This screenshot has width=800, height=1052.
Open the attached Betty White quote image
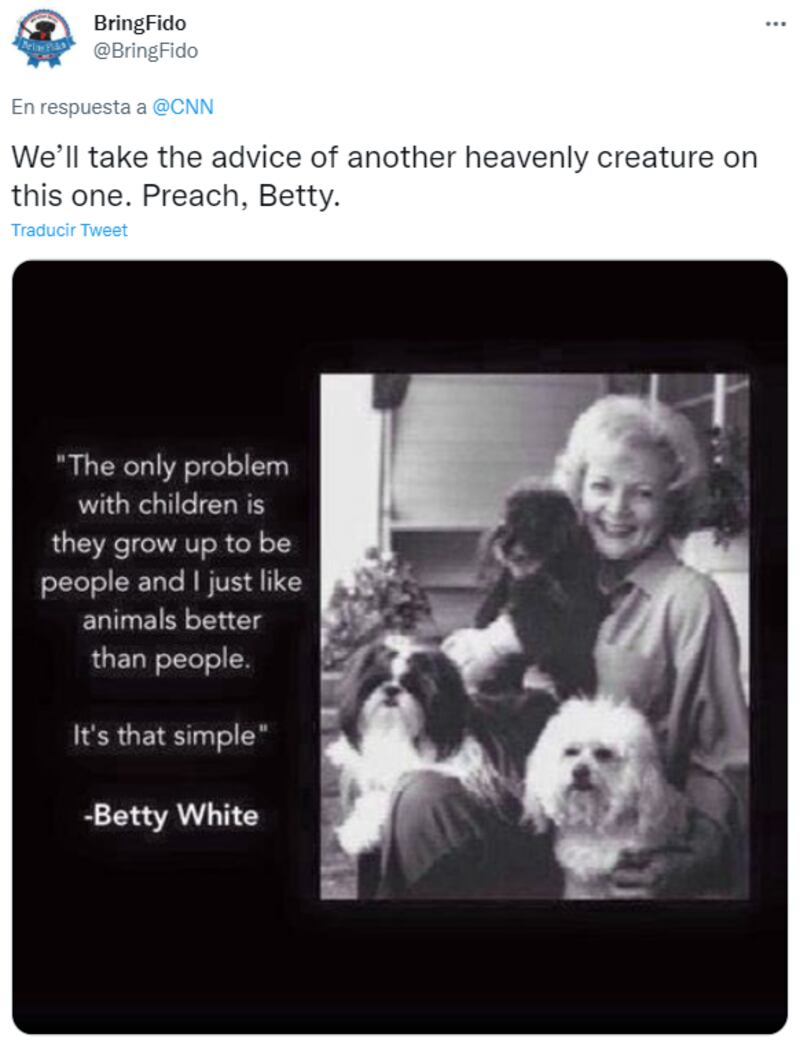(x=400, y=647)
